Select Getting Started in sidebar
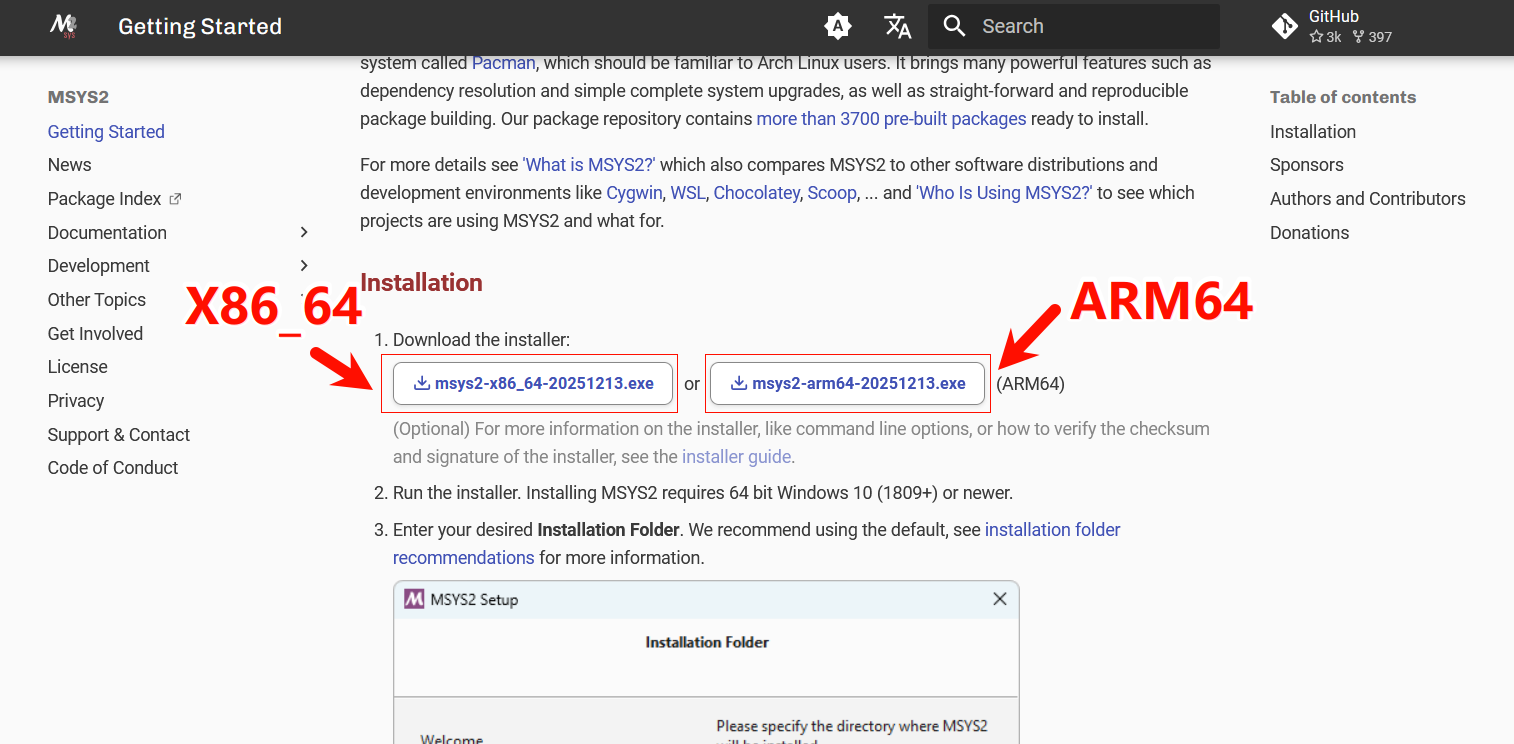 click(106, 132)
